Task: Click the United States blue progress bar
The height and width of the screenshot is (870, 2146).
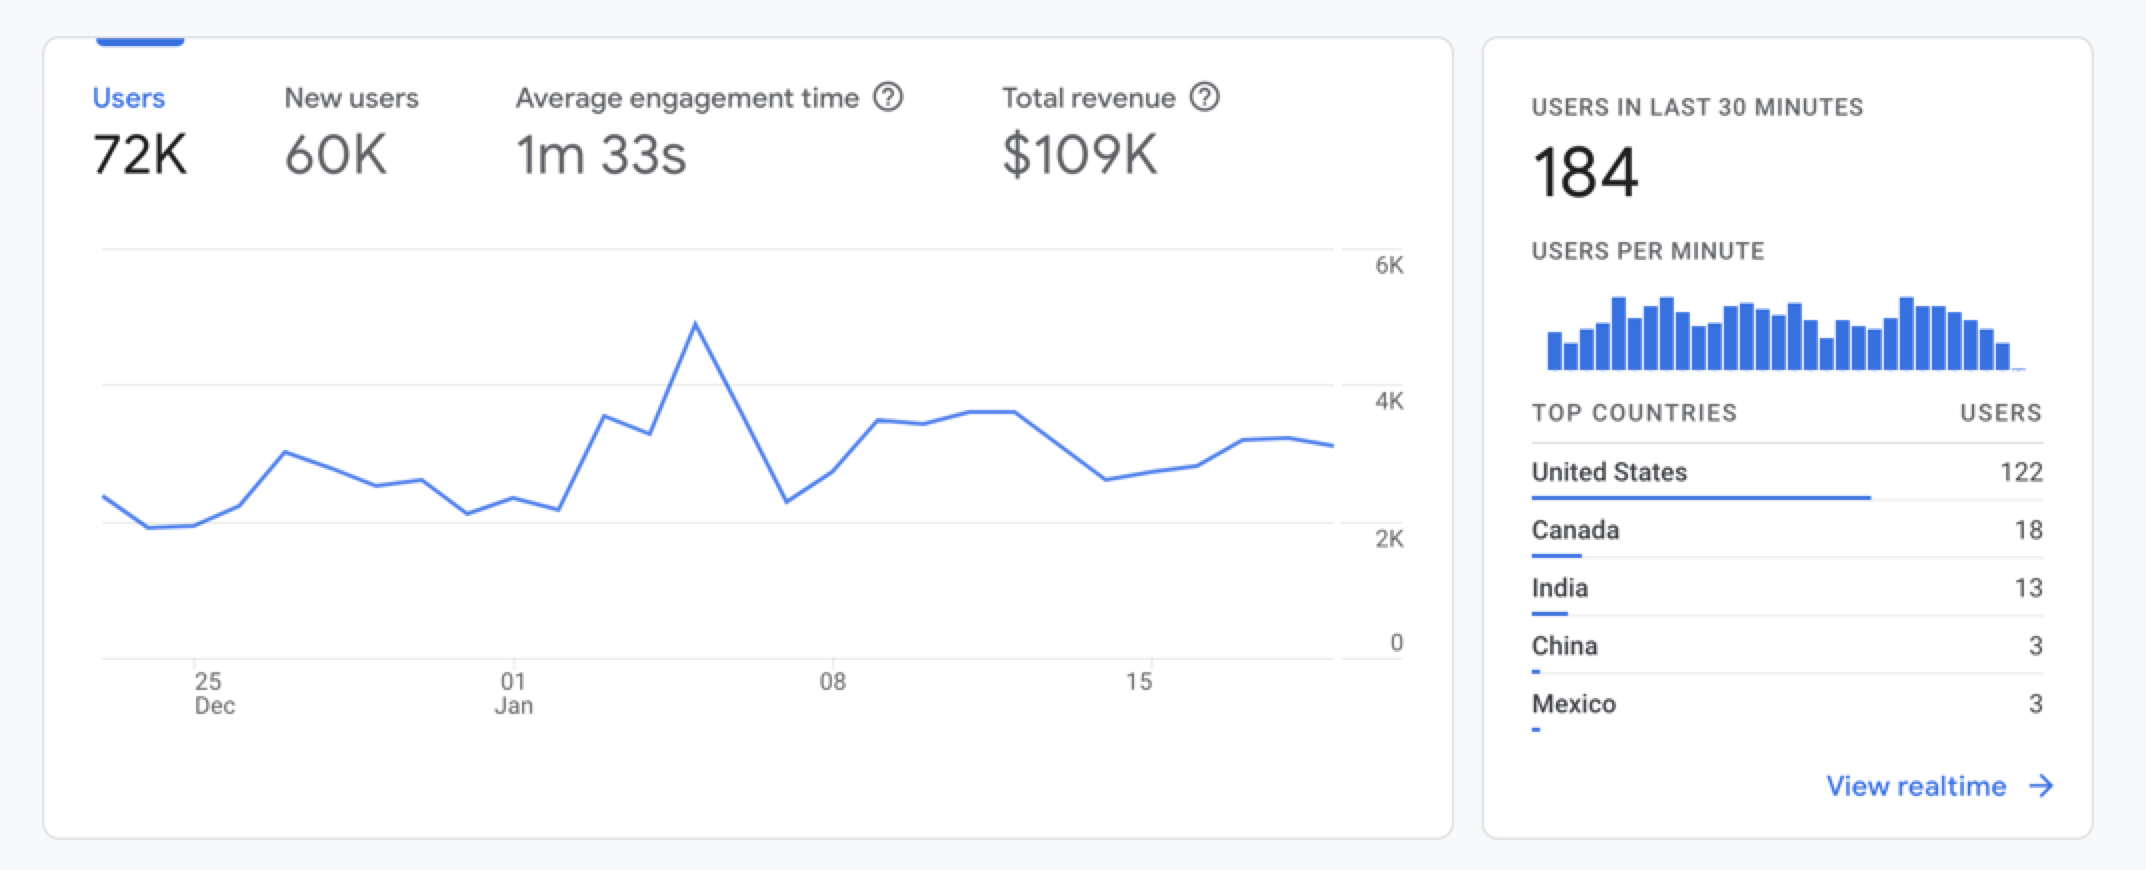Action: (x=1700, y=497)
